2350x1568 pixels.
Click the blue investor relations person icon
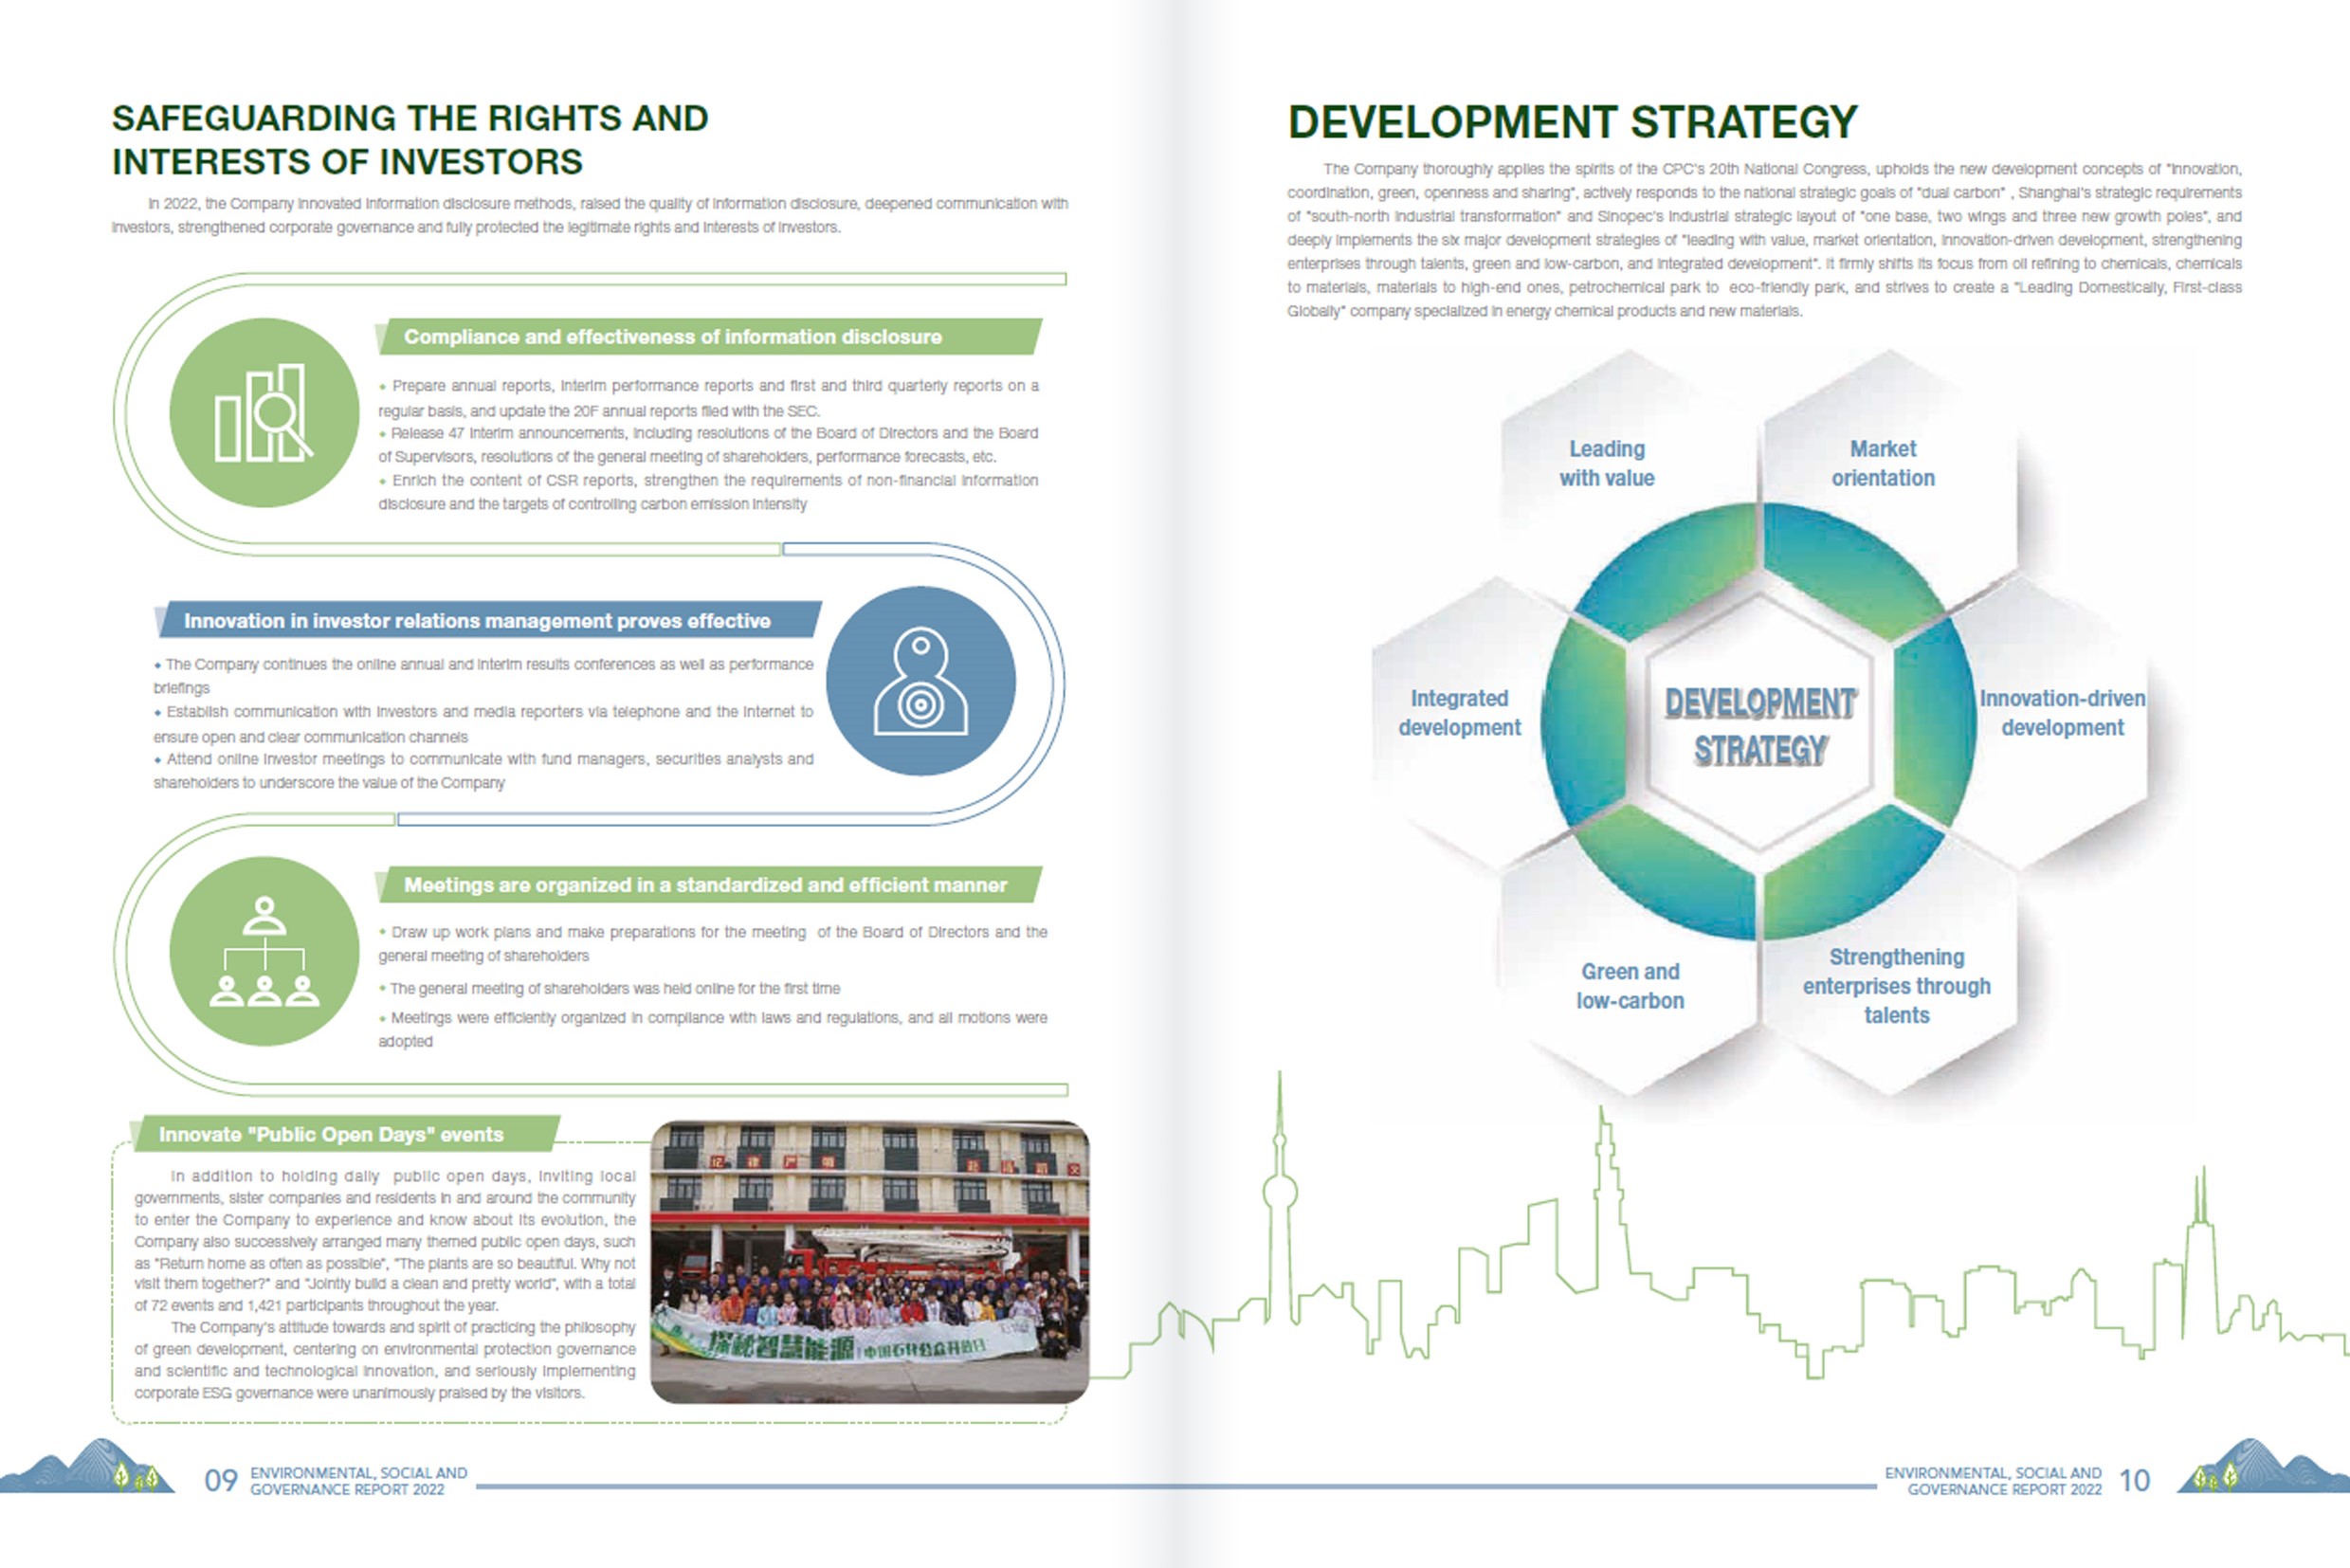coord(921,681)
